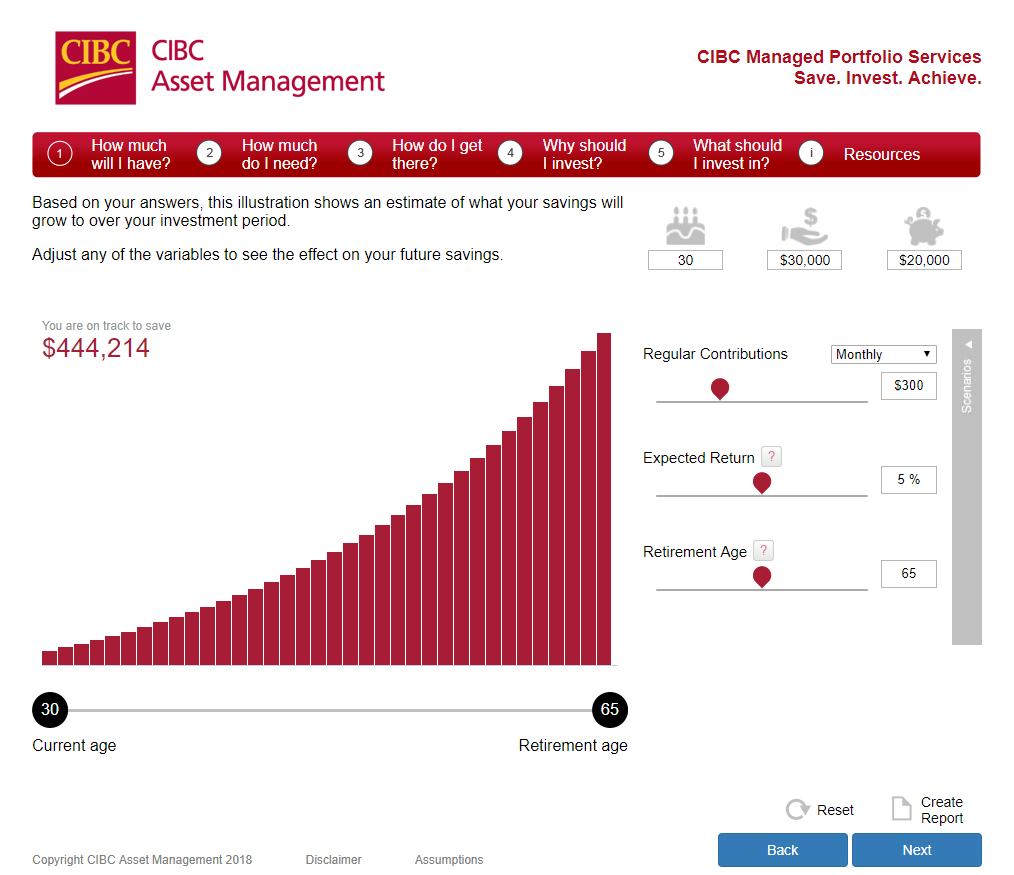Open Retirement Age help question mark
This screenshot has height=875, width=1014.
pos(763,550)
